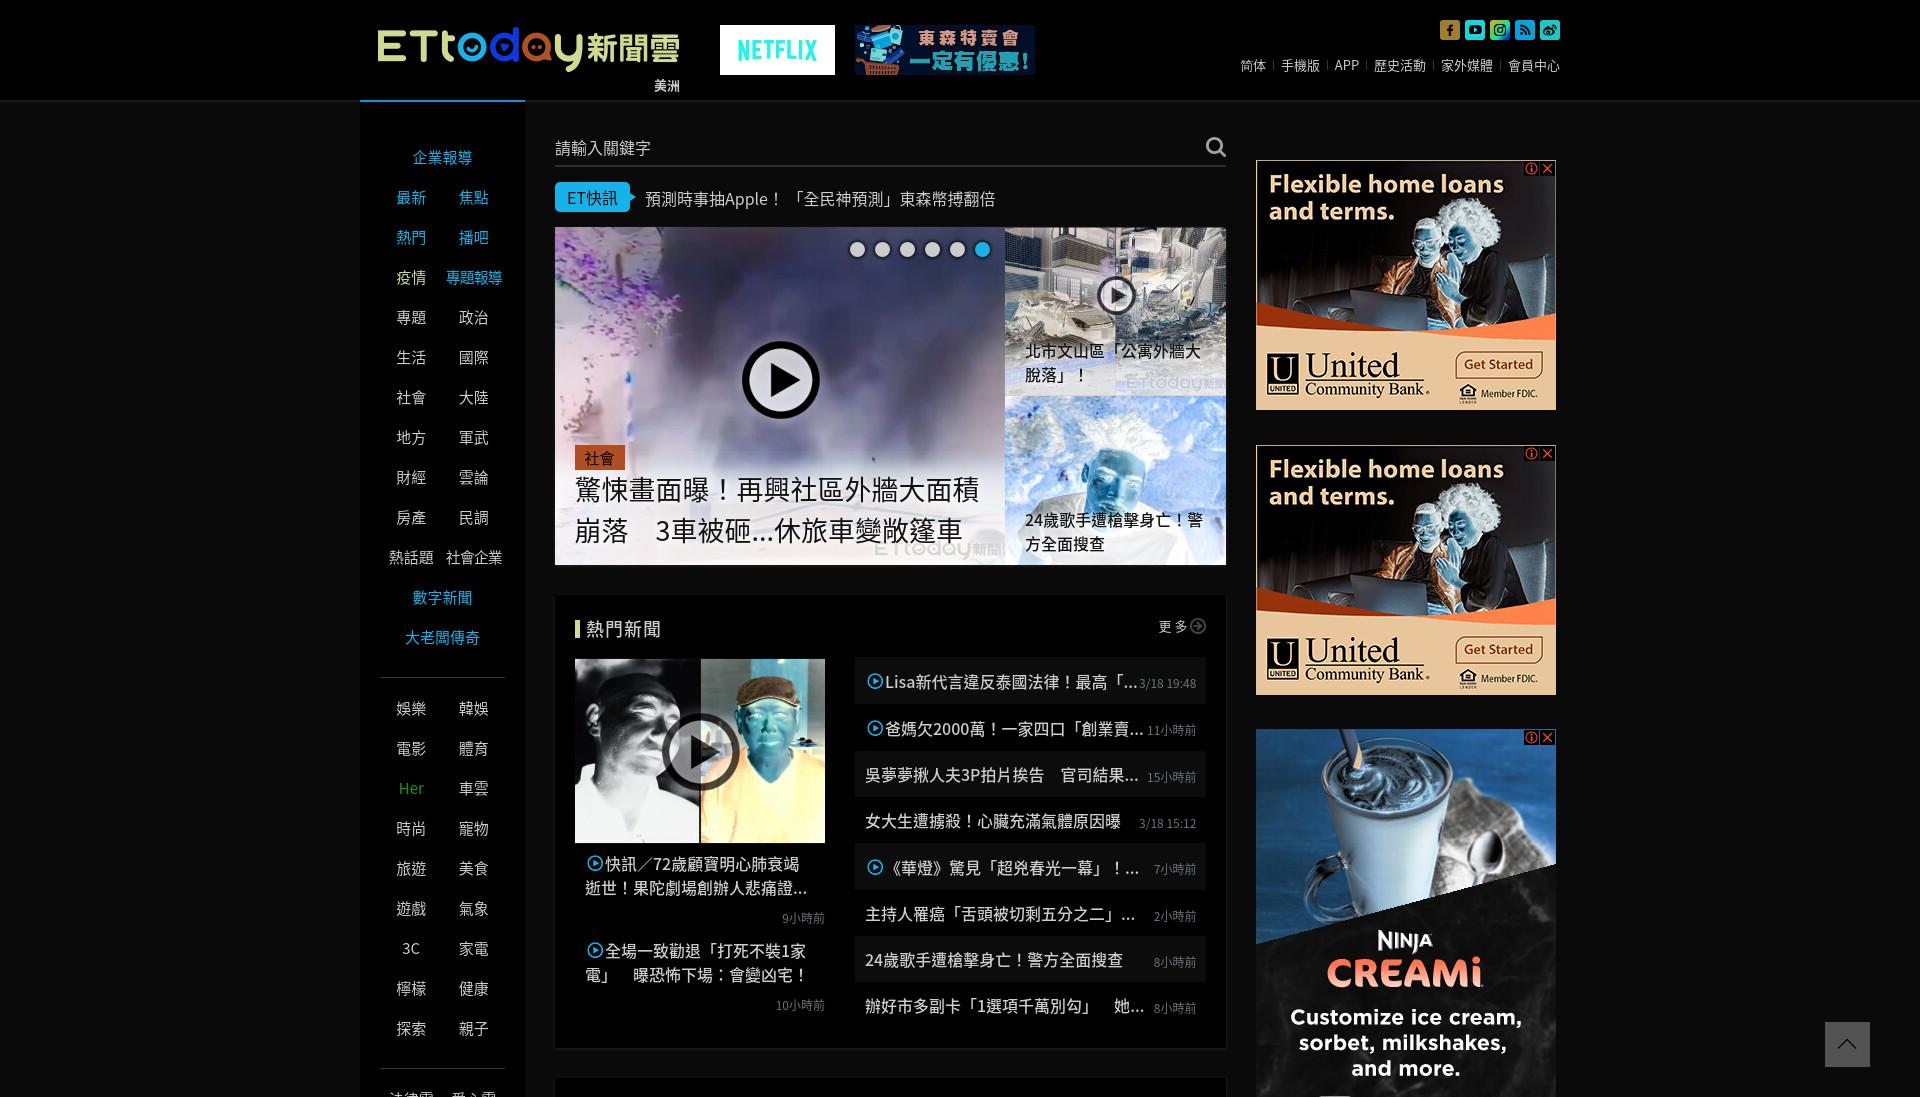Click the ET快訊 label
This screenshot has width=1920, height=1097.
coord(592,198)
